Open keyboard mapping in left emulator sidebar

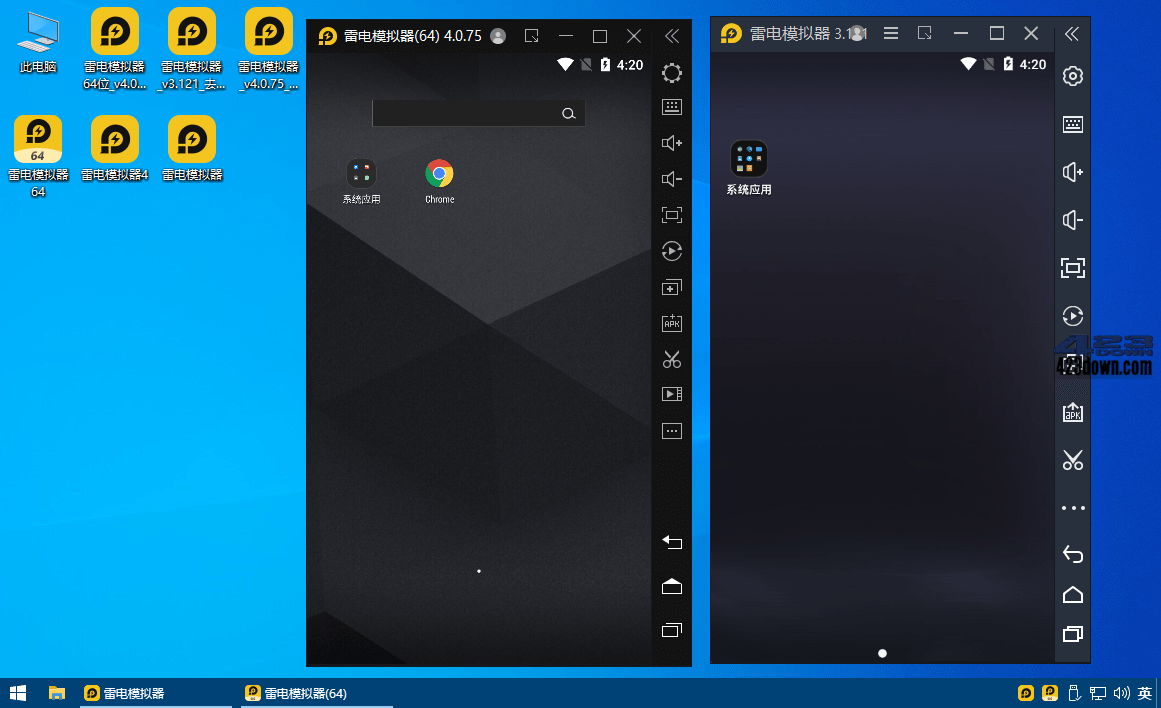coord(672,107)
